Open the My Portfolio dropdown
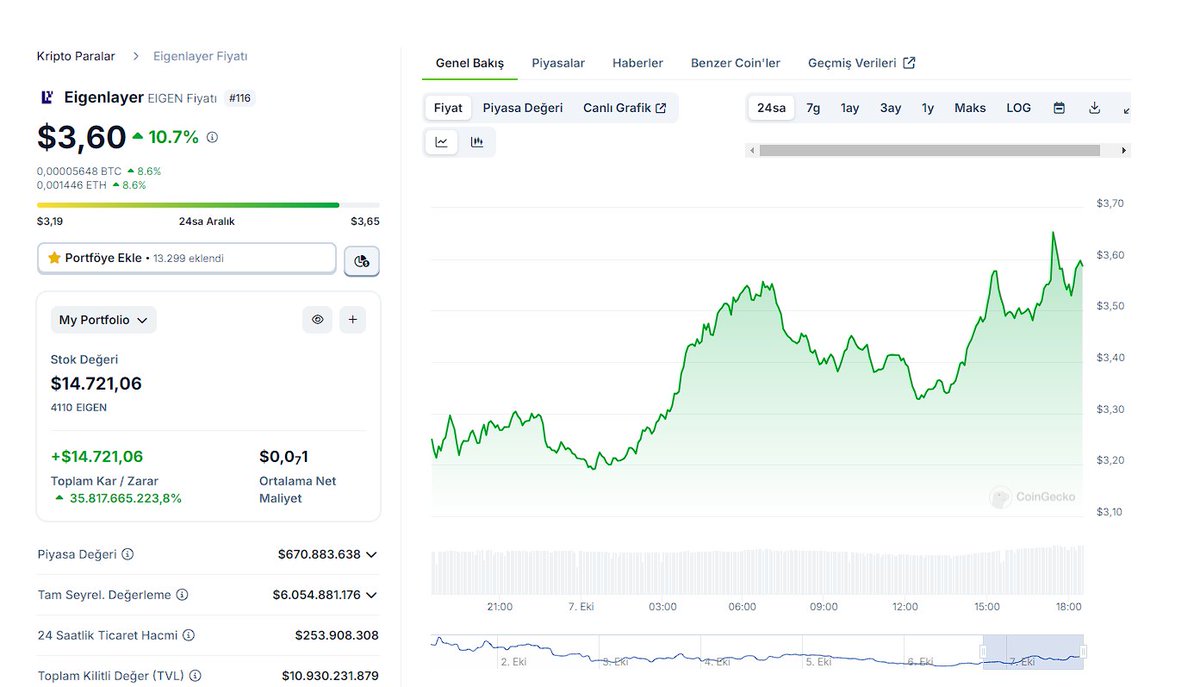Image resolution: width=1200 pixels, height=687 pixels. click(x=104, y=320)
